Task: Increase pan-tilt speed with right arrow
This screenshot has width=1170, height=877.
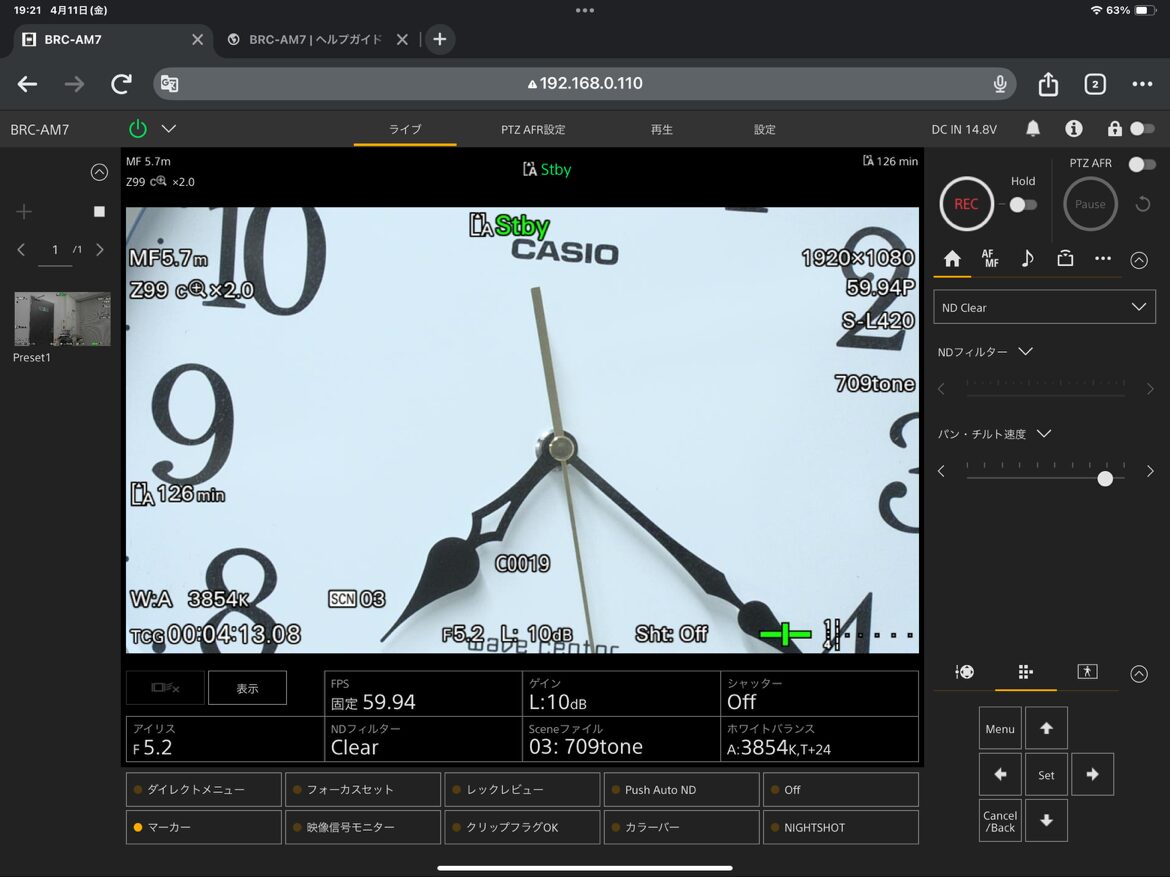Action: click(x=1150, y=471)
